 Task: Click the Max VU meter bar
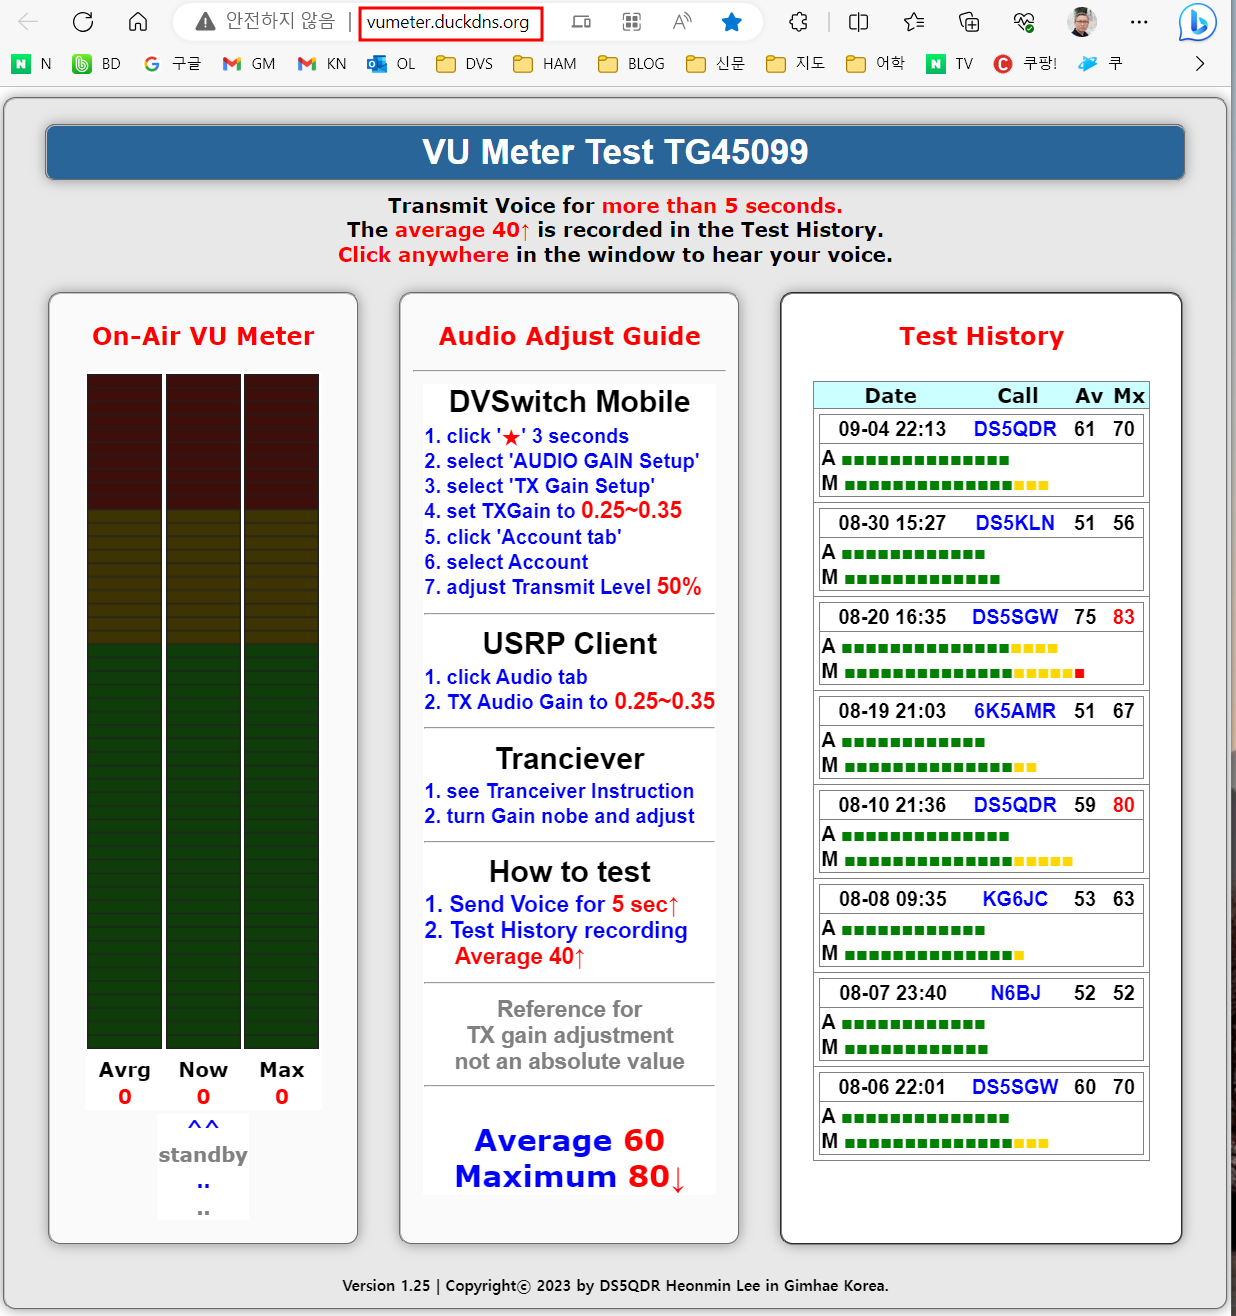[x=281, y=711]
